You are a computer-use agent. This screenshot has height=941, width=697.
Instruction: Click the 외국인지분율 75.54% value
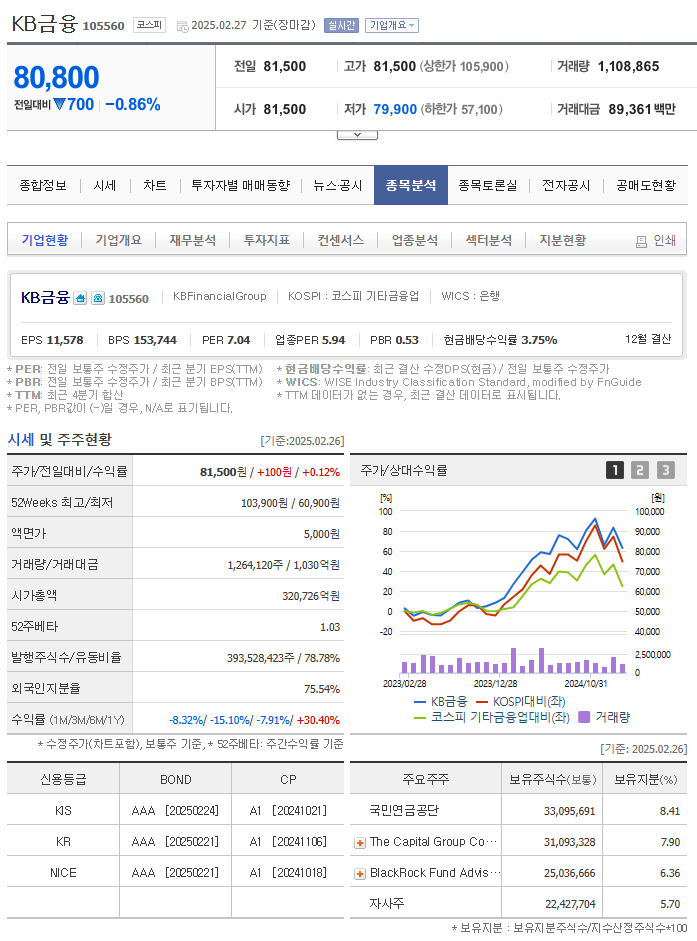pyautogui.click(x=322, y=689)
